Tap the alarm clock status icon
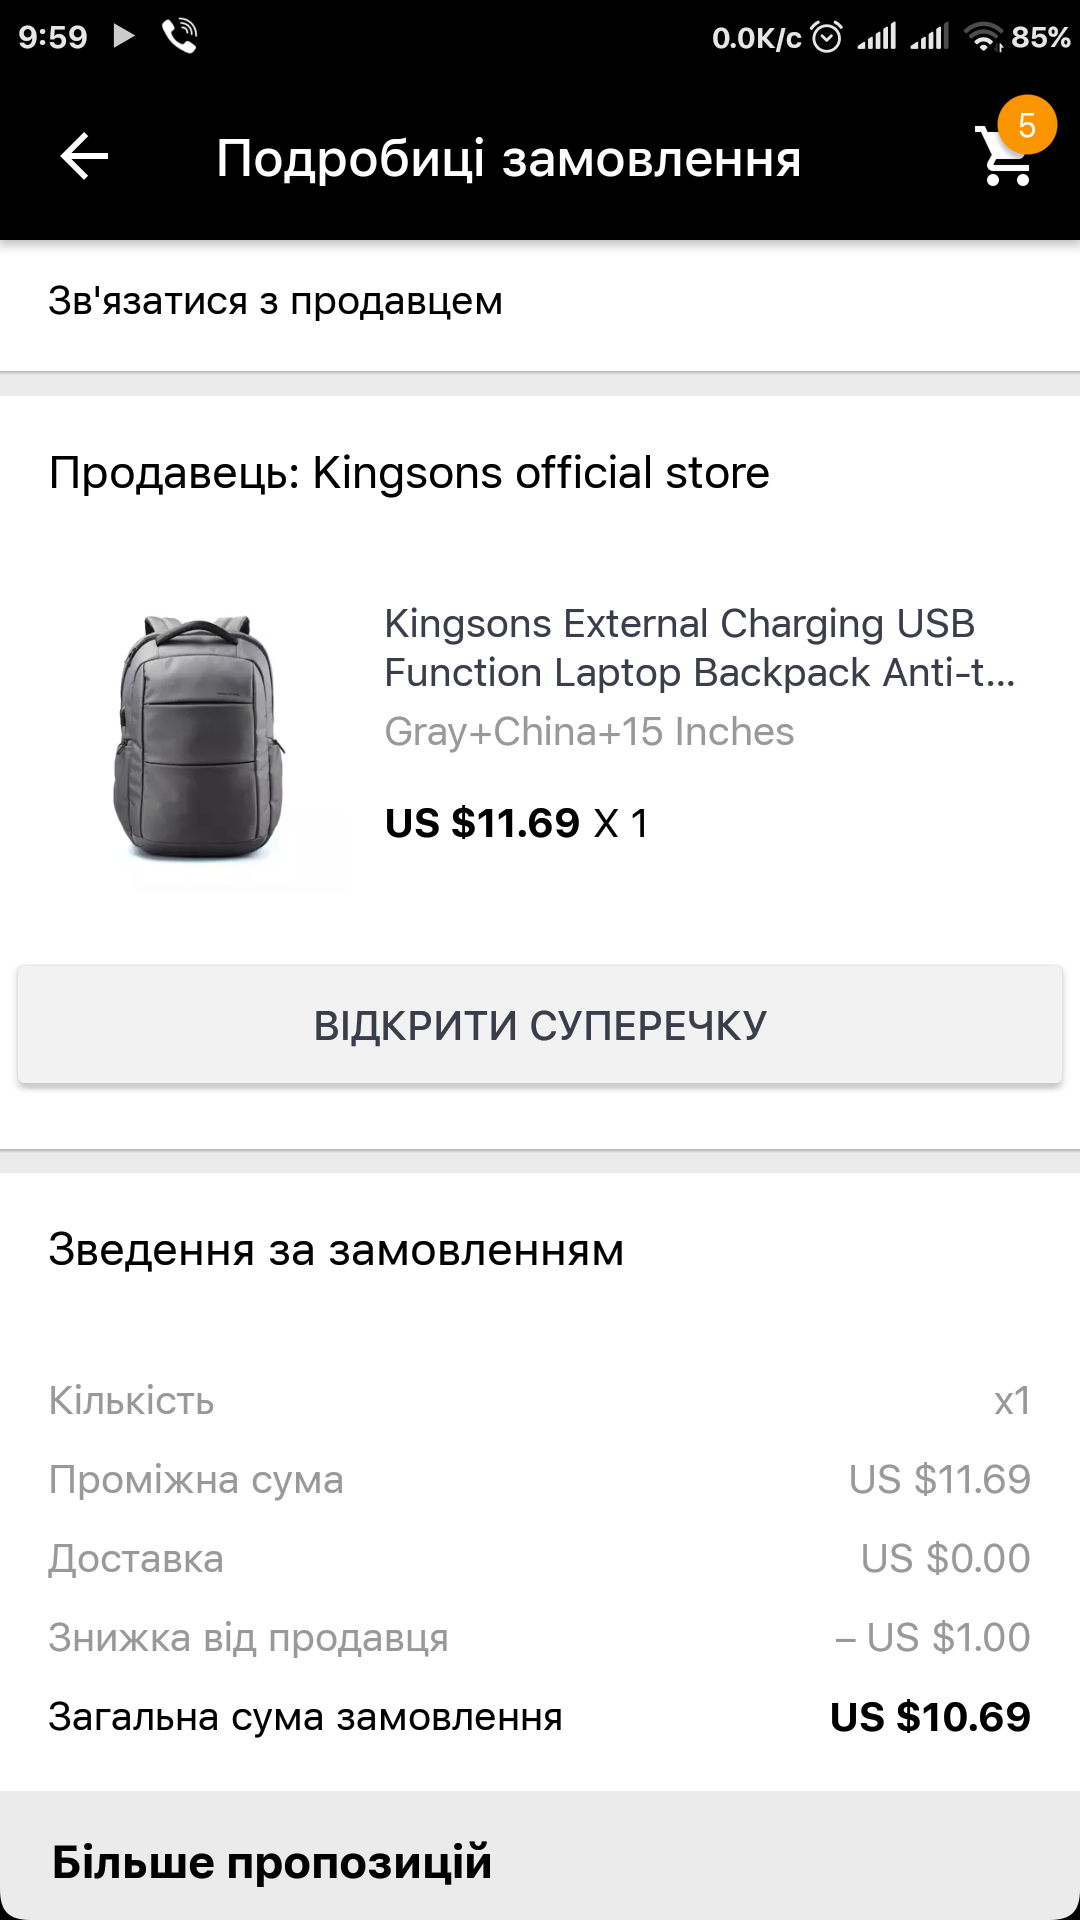This screenshot has width=1080, height=1920. coord(827,38)
